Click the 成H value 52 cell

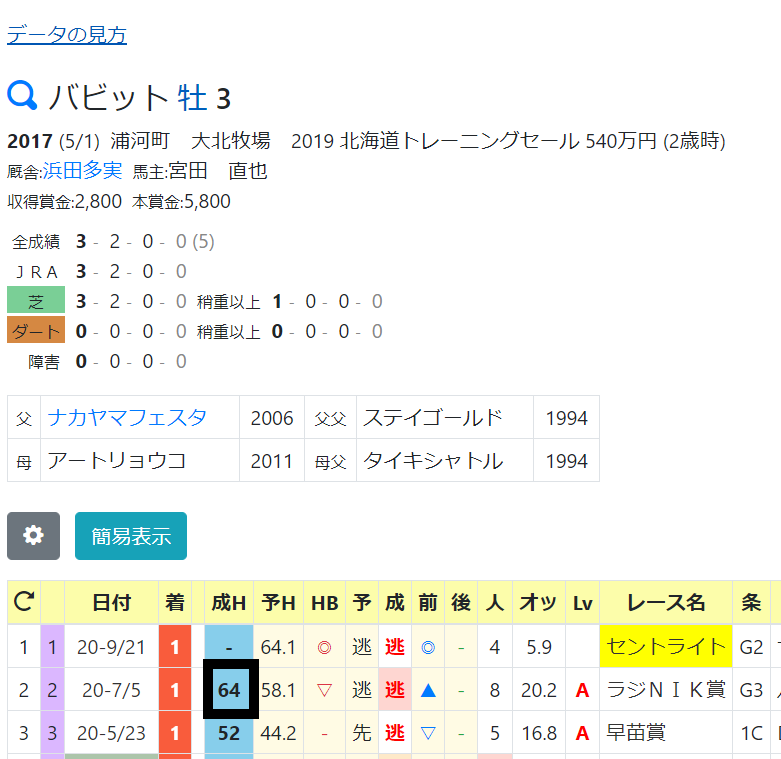click(x=229, y=733)
